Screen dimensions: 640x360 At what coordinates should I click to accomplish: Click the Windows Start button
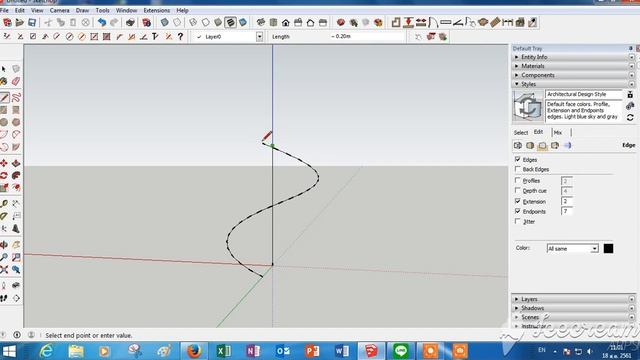pos(9,351)
